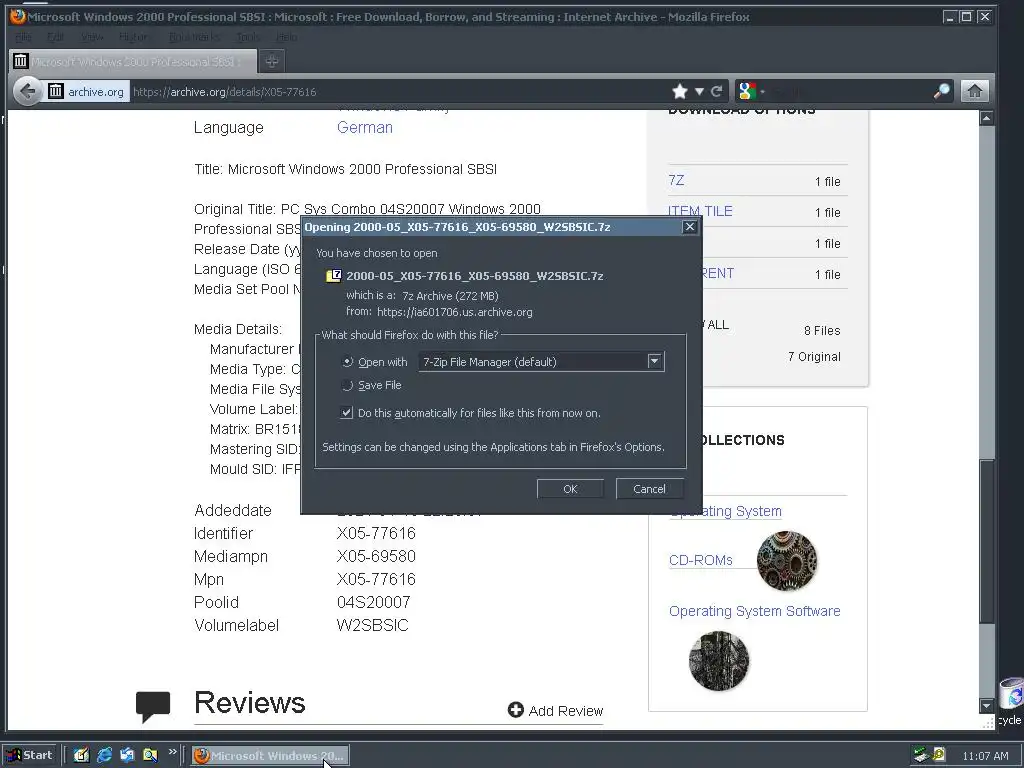
Task: Reload the page with the refresh icon
Action: click(716, 91)
